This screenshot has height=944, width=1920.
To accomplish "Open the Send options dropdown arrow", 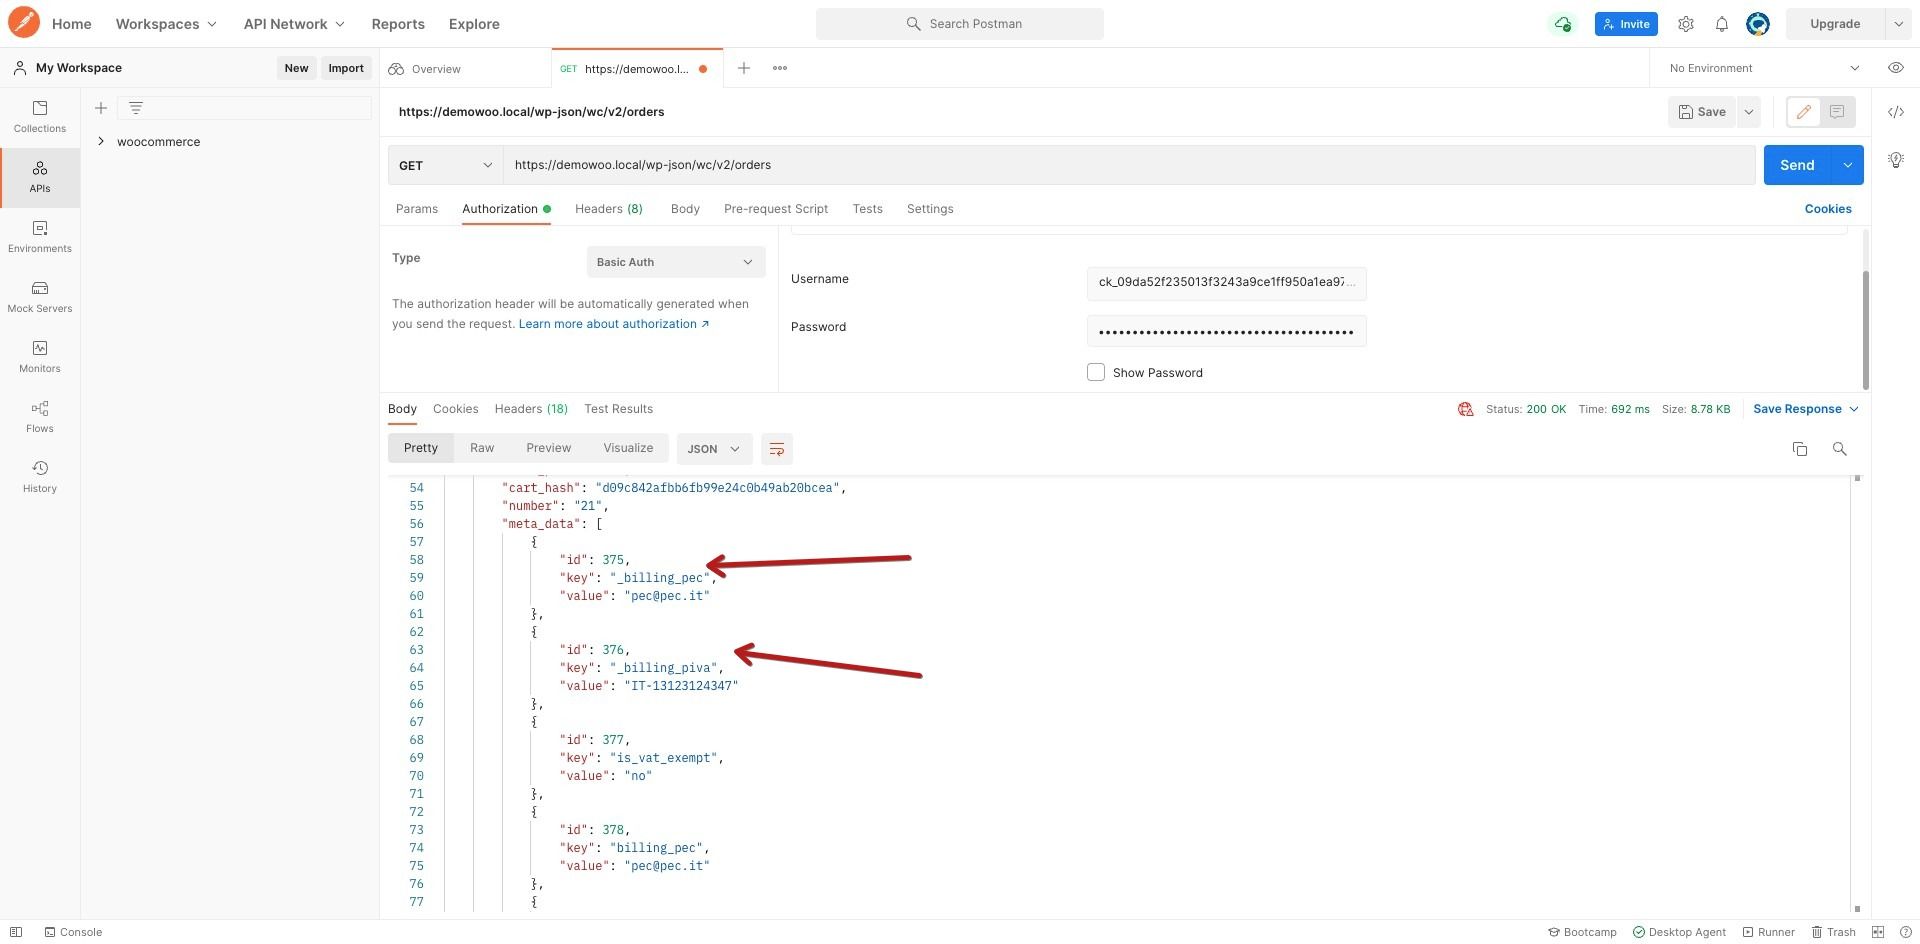I will [x=1847, y=165].
